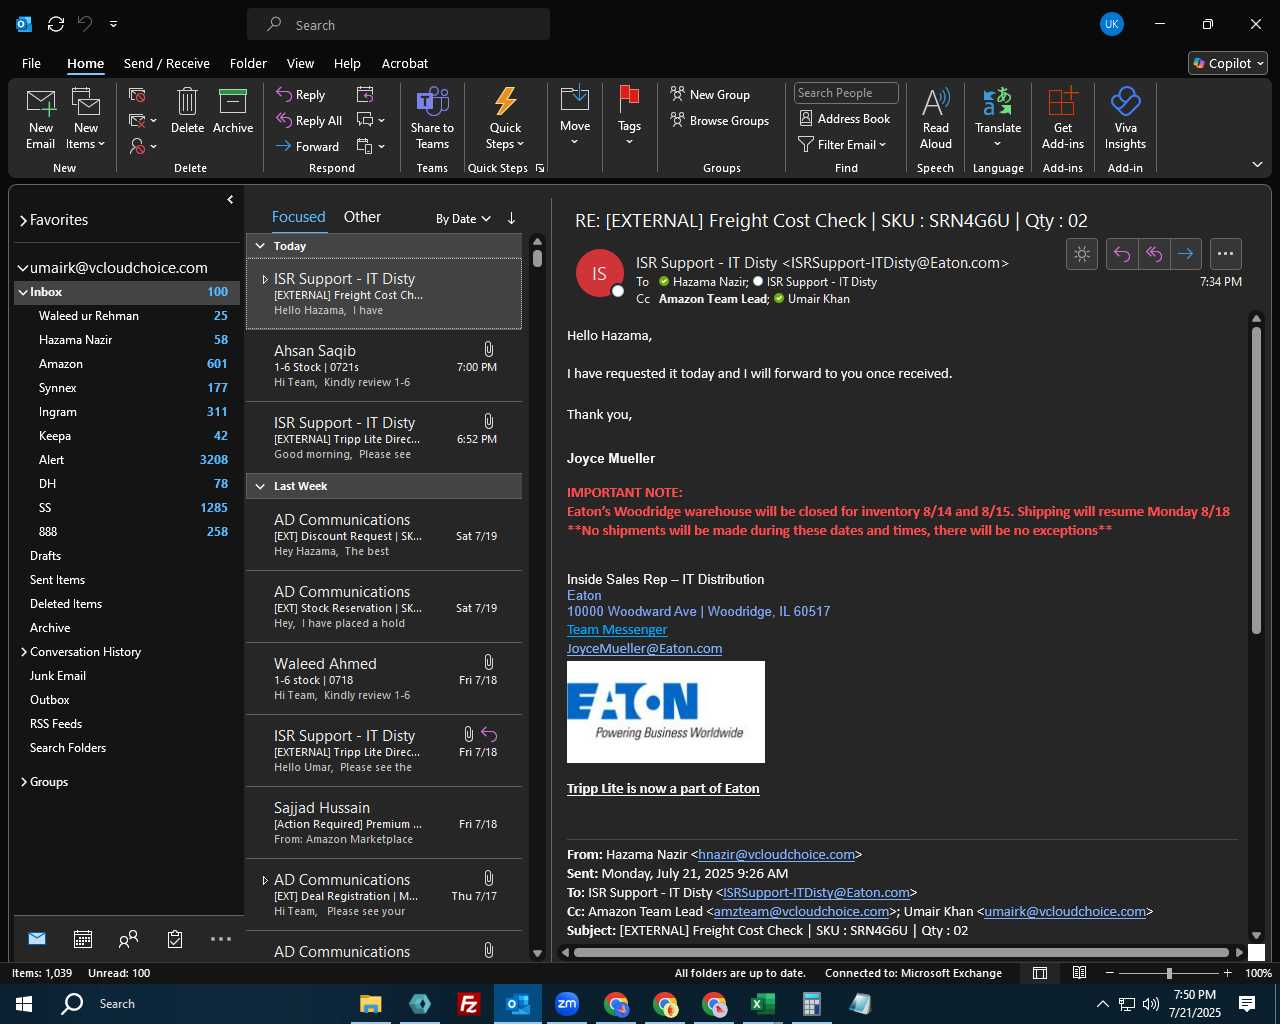Start Read Aloud speech

[936, 118]
